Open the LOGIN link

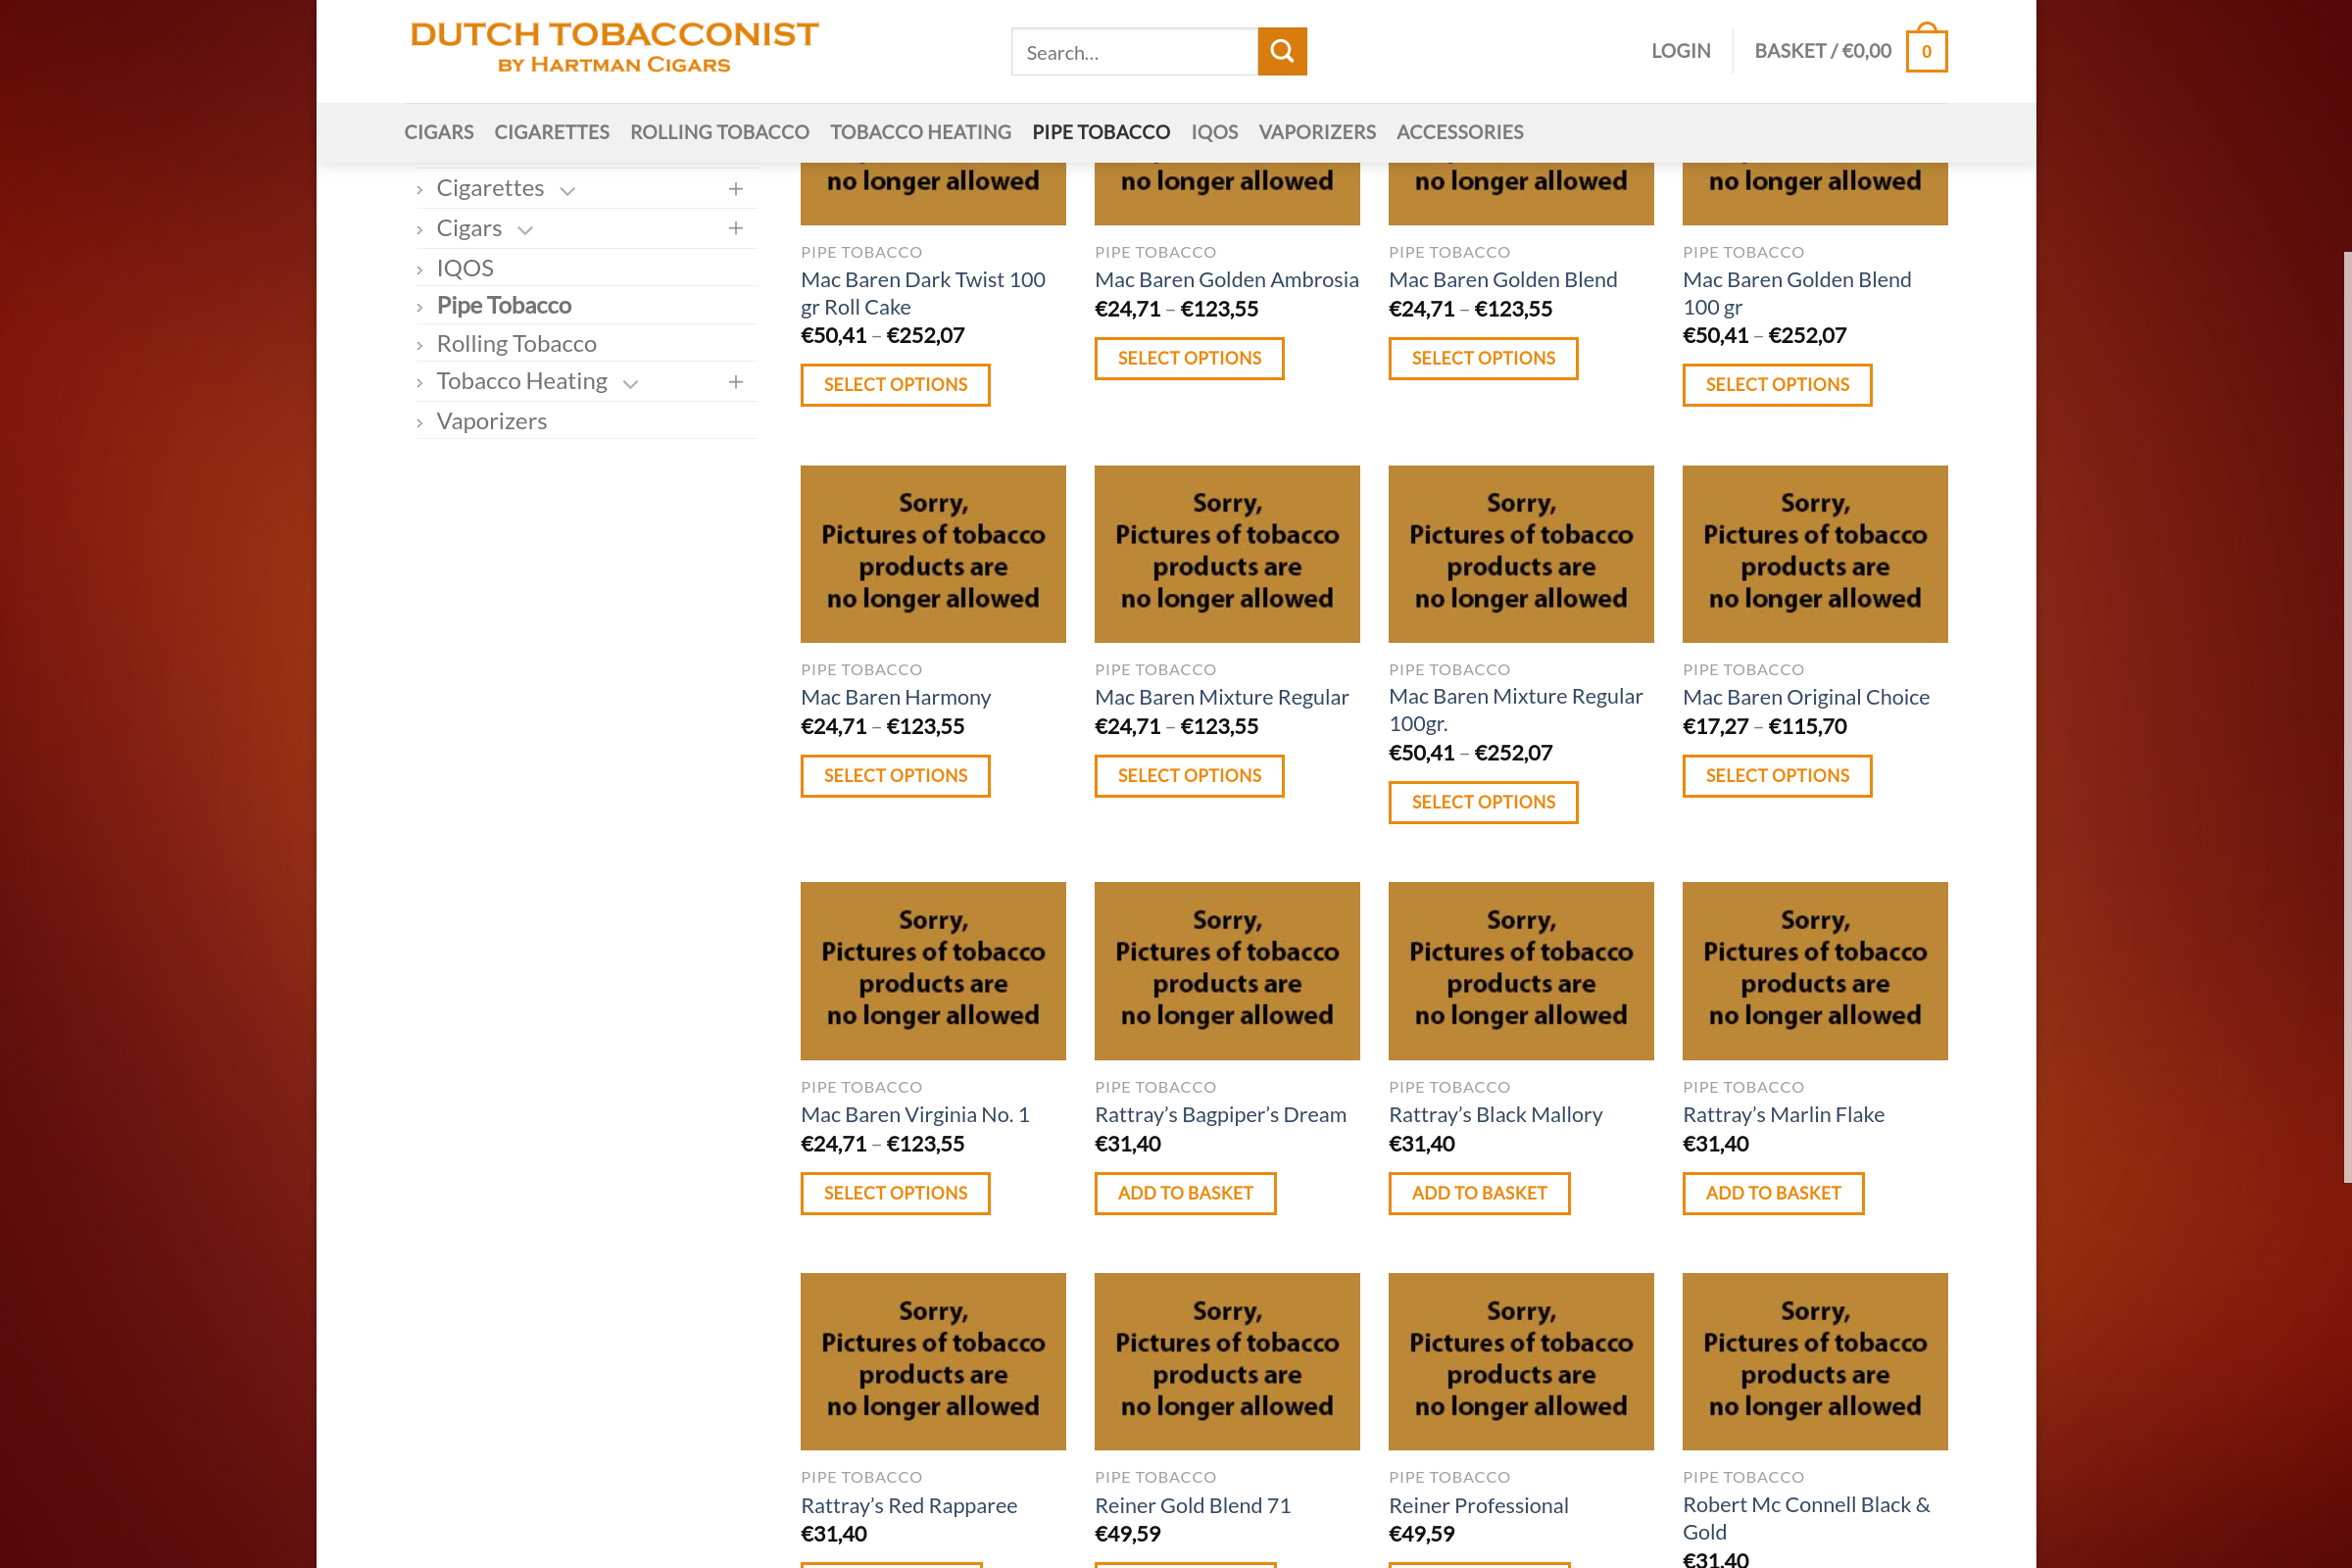coord(1680,51)
